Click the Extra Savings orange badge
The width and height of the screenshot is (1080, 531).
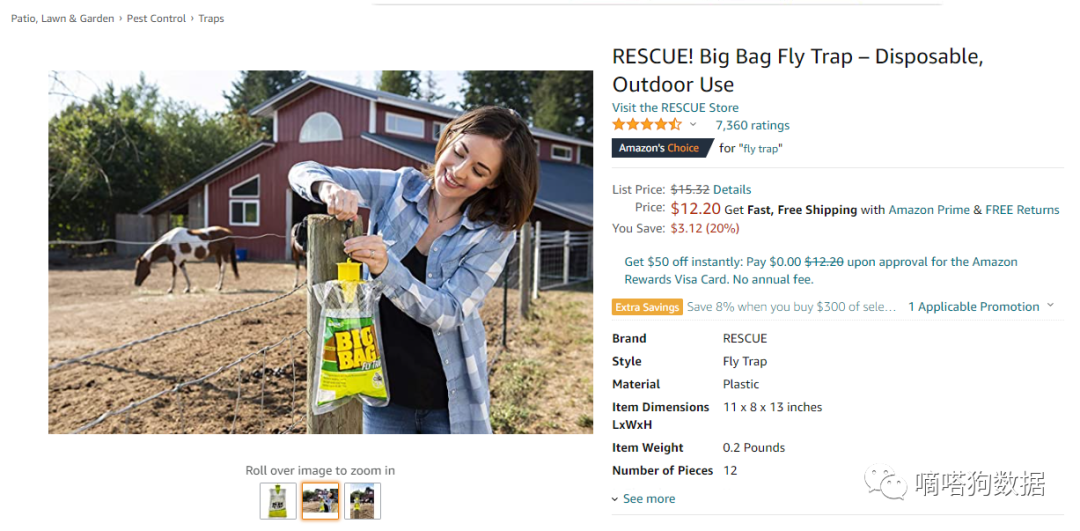[647, 307]
